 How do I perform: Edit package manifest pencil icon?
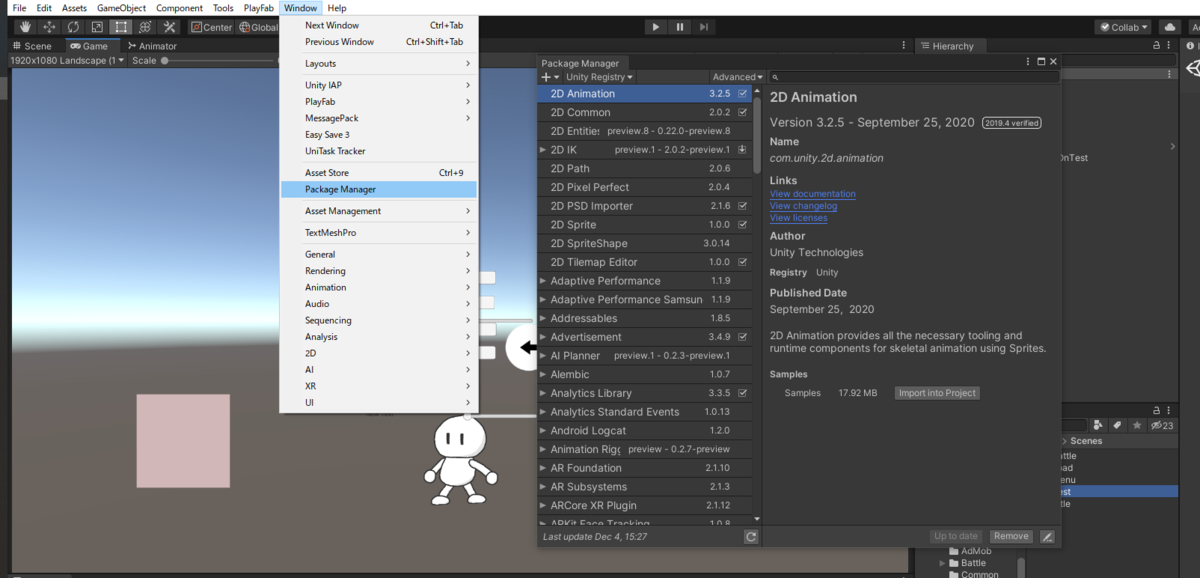(x=1047, y=537)
